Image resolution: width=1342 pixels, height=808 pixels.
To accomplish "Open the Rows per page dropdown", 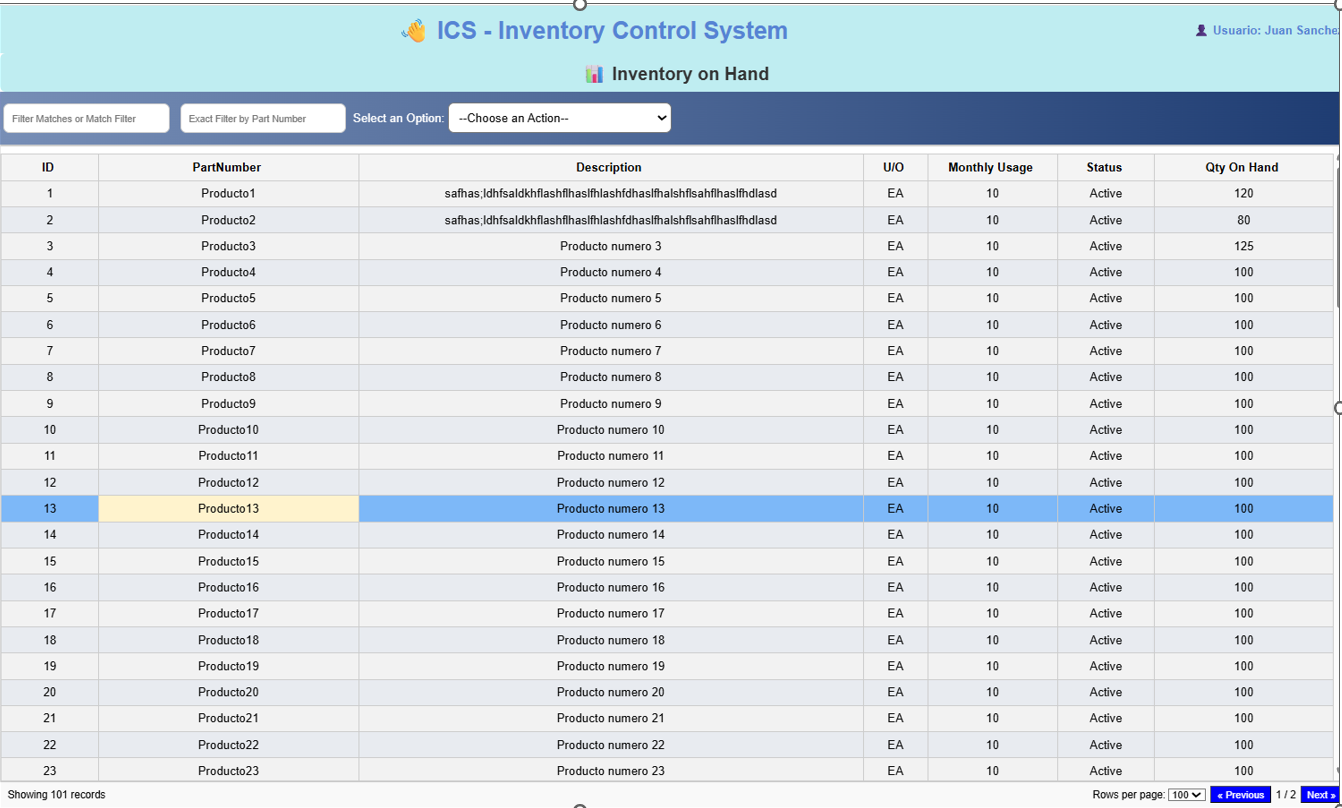I will [x=1186, y=795].
